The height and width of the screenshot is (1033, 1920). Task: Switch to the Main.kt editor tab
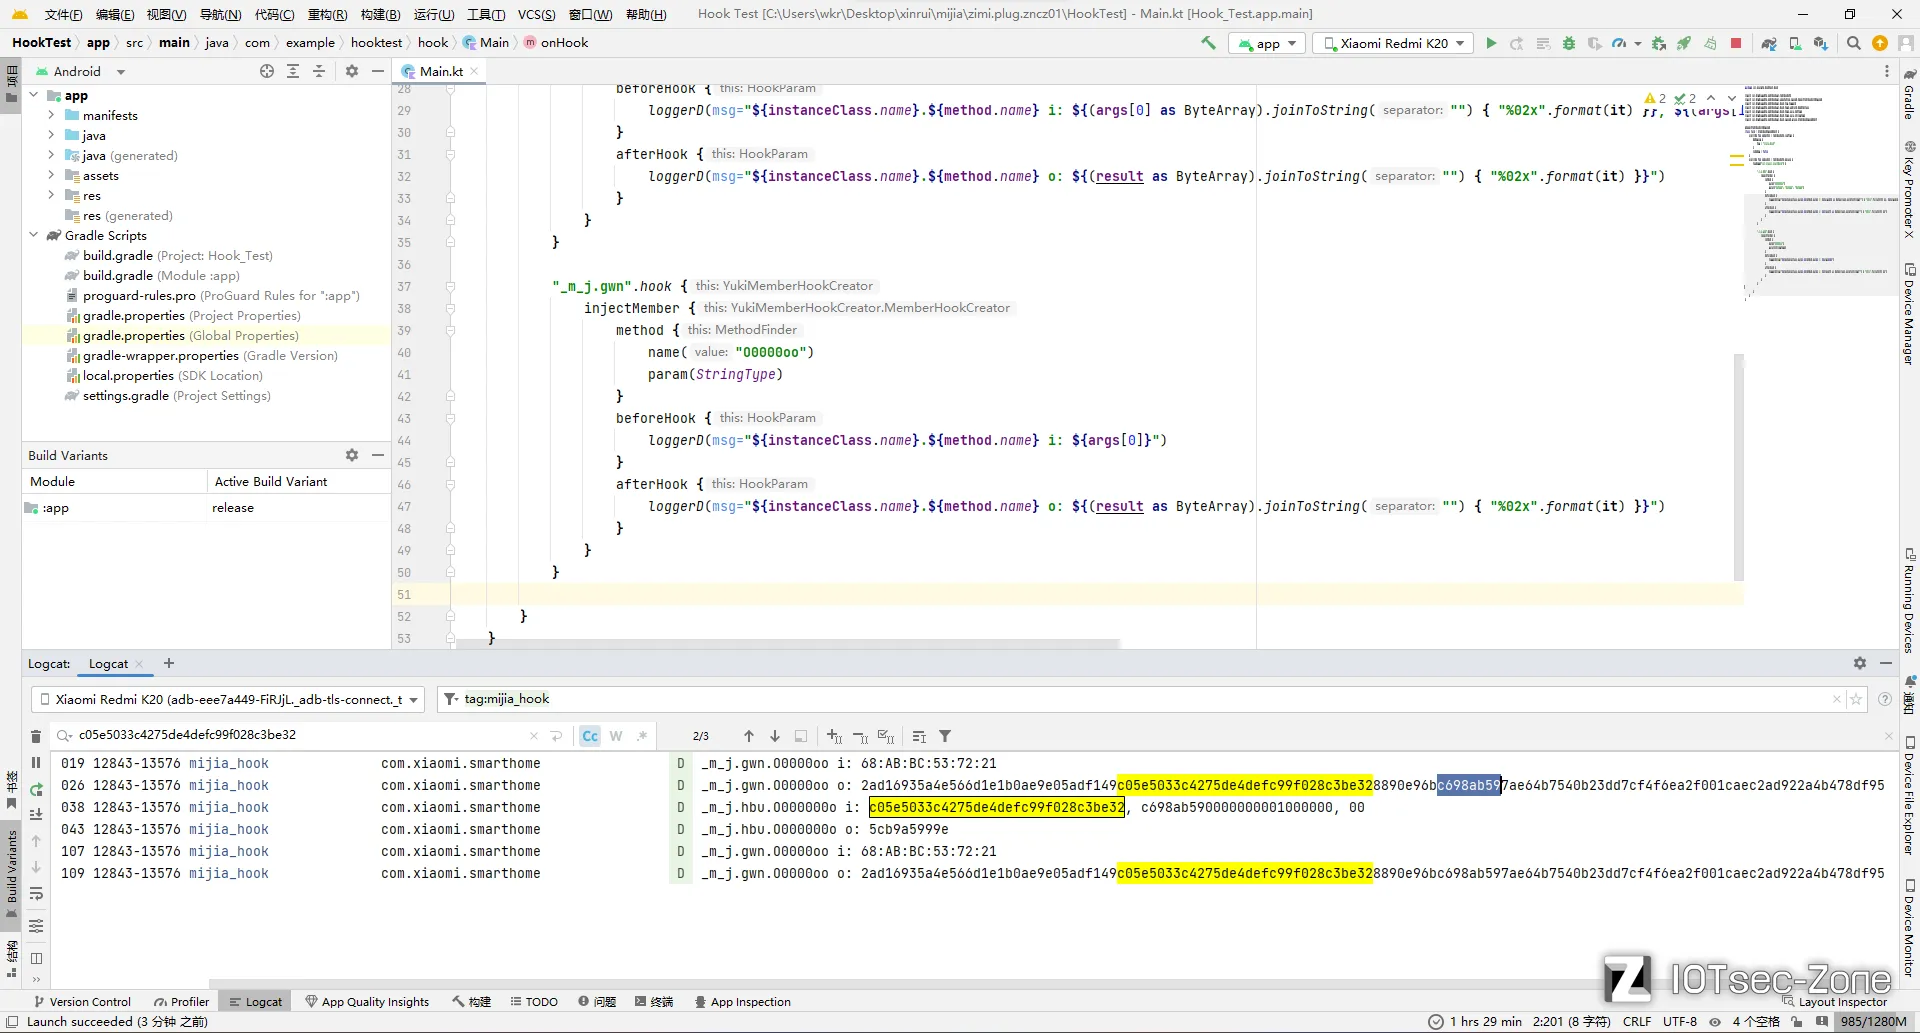440,71
